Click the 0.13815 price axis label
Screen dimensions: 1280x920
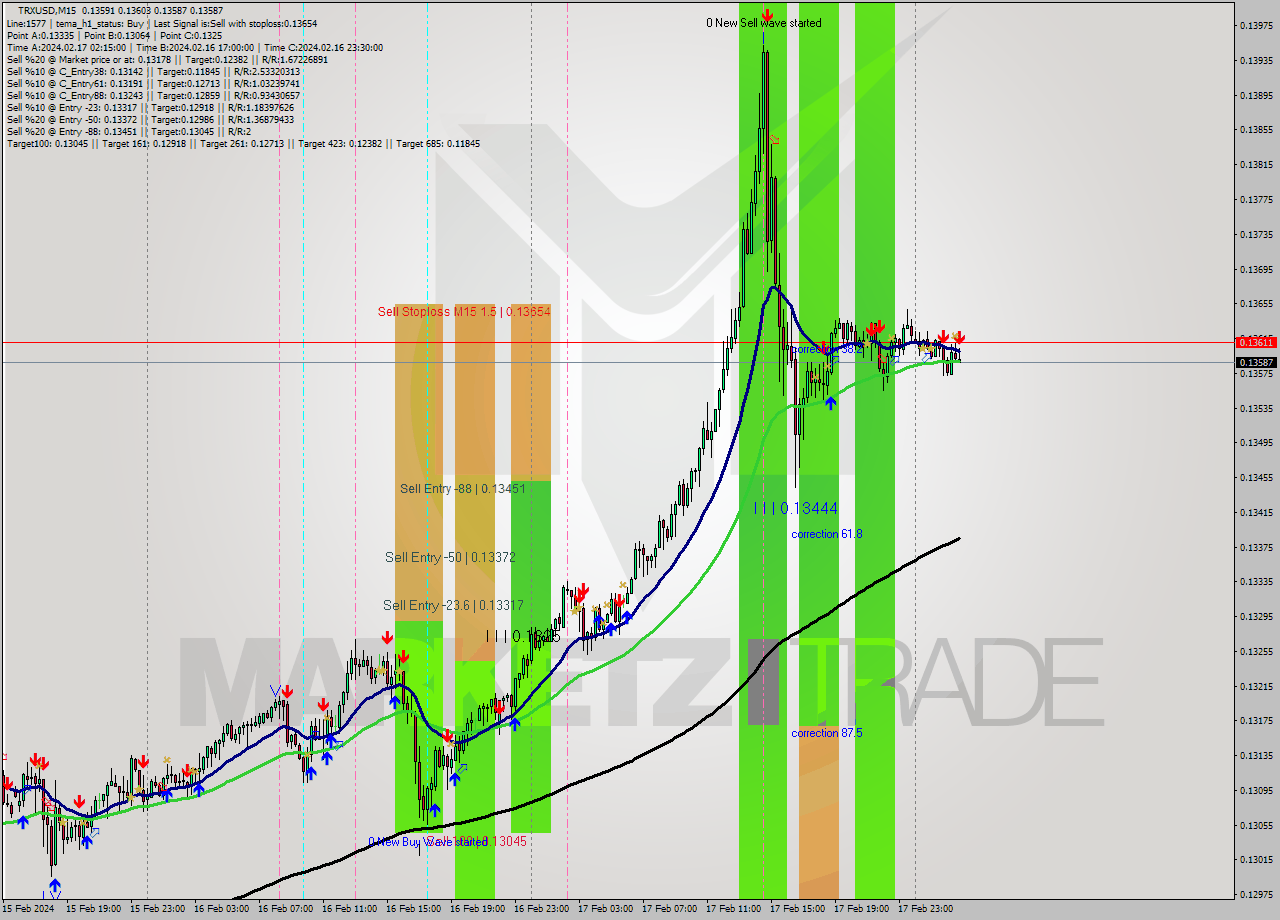point(1256,164)
